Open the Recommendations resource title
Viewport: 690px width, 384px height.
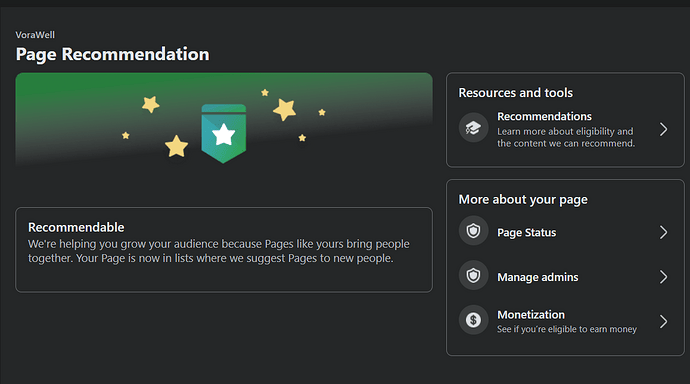tap(544, 116)
